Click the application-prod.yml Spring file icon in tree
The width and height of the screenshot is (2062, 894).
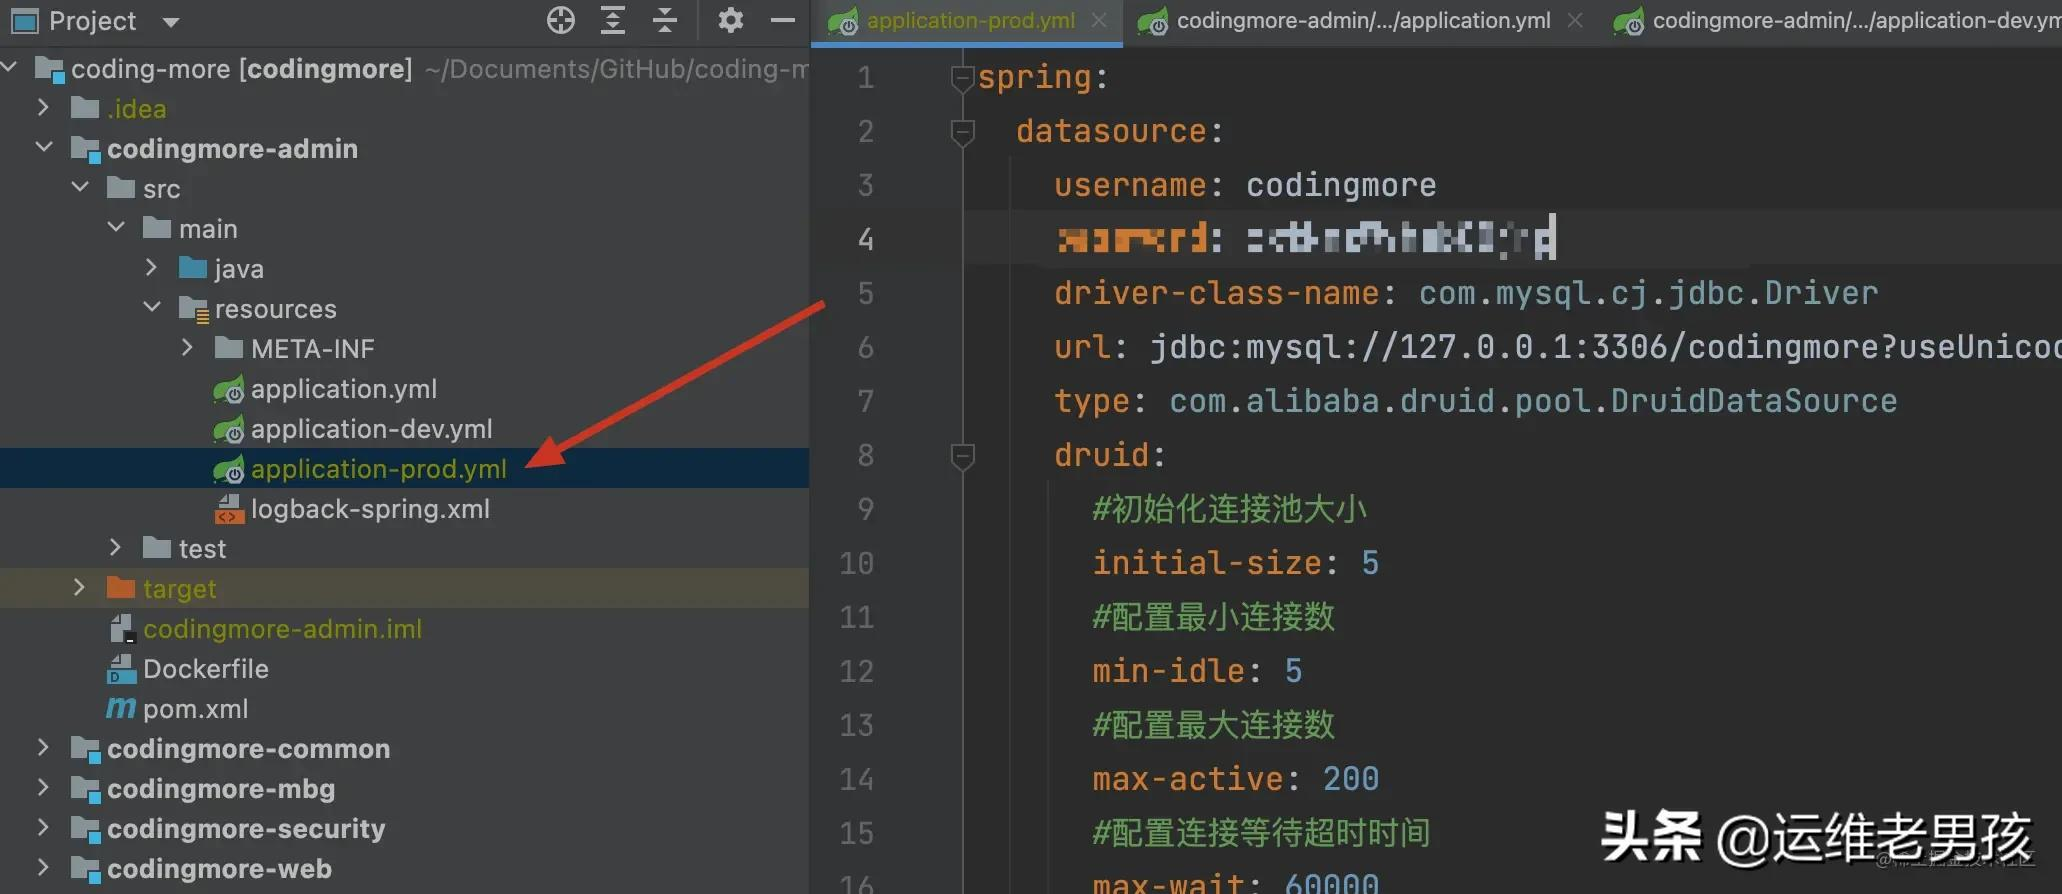click(229, 469)
